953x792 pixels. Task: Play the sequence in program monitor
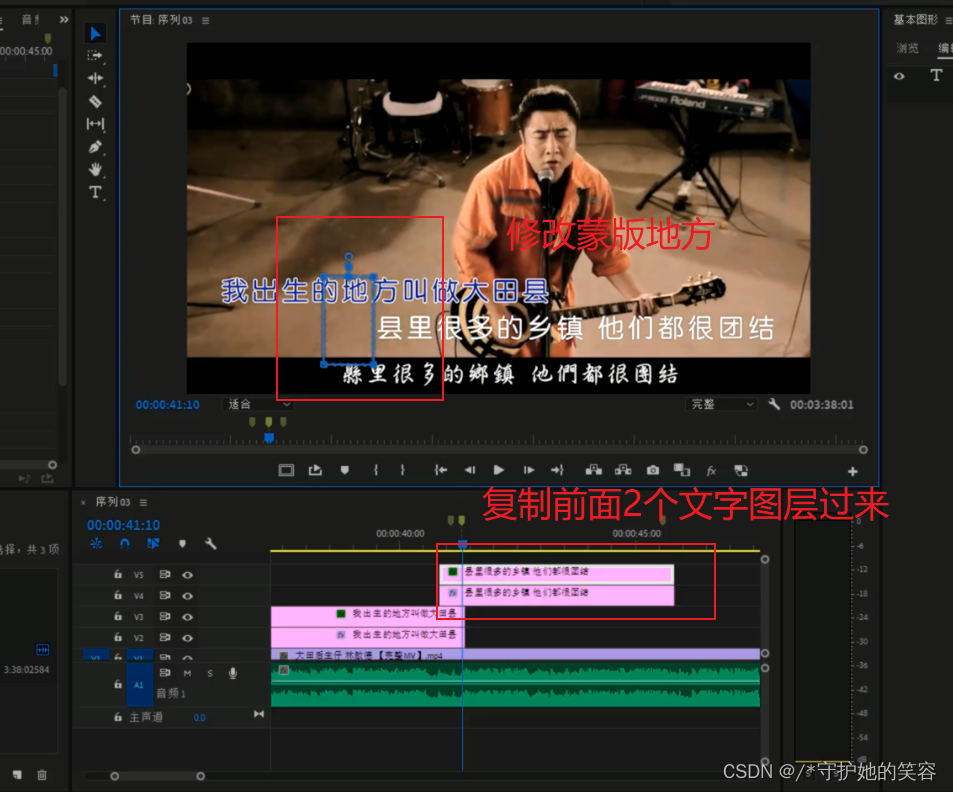[x=498, y=470]
